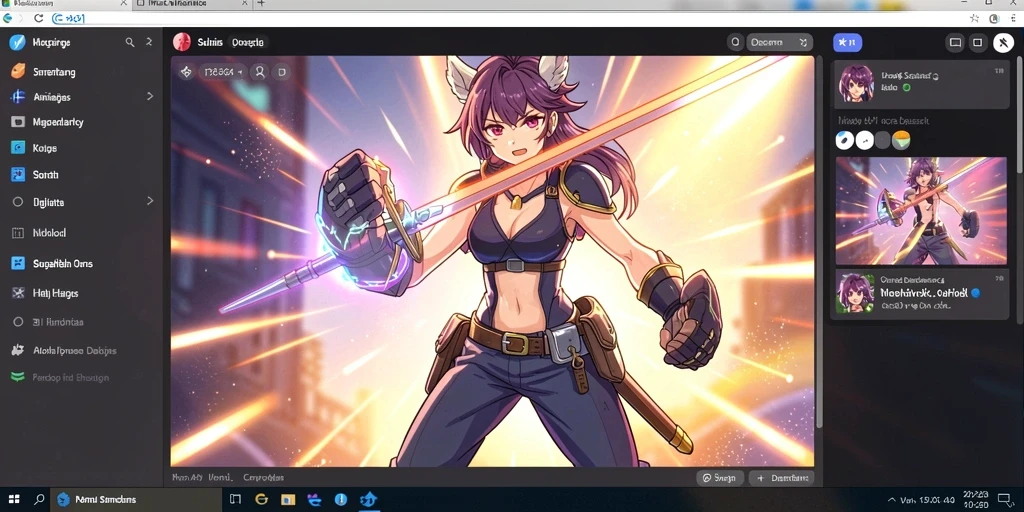
Task: Select the orange-green circle swatch
Action: point(901,140)
